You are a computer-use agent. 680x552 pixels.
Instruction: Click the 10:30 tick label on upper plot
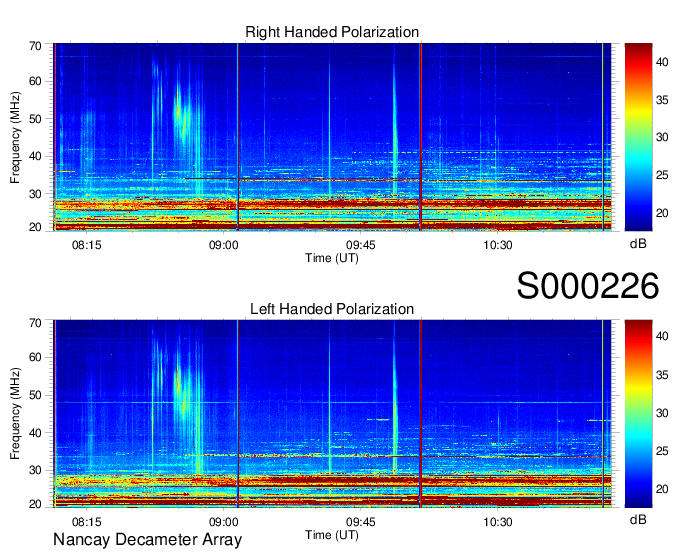coord(498,245)
